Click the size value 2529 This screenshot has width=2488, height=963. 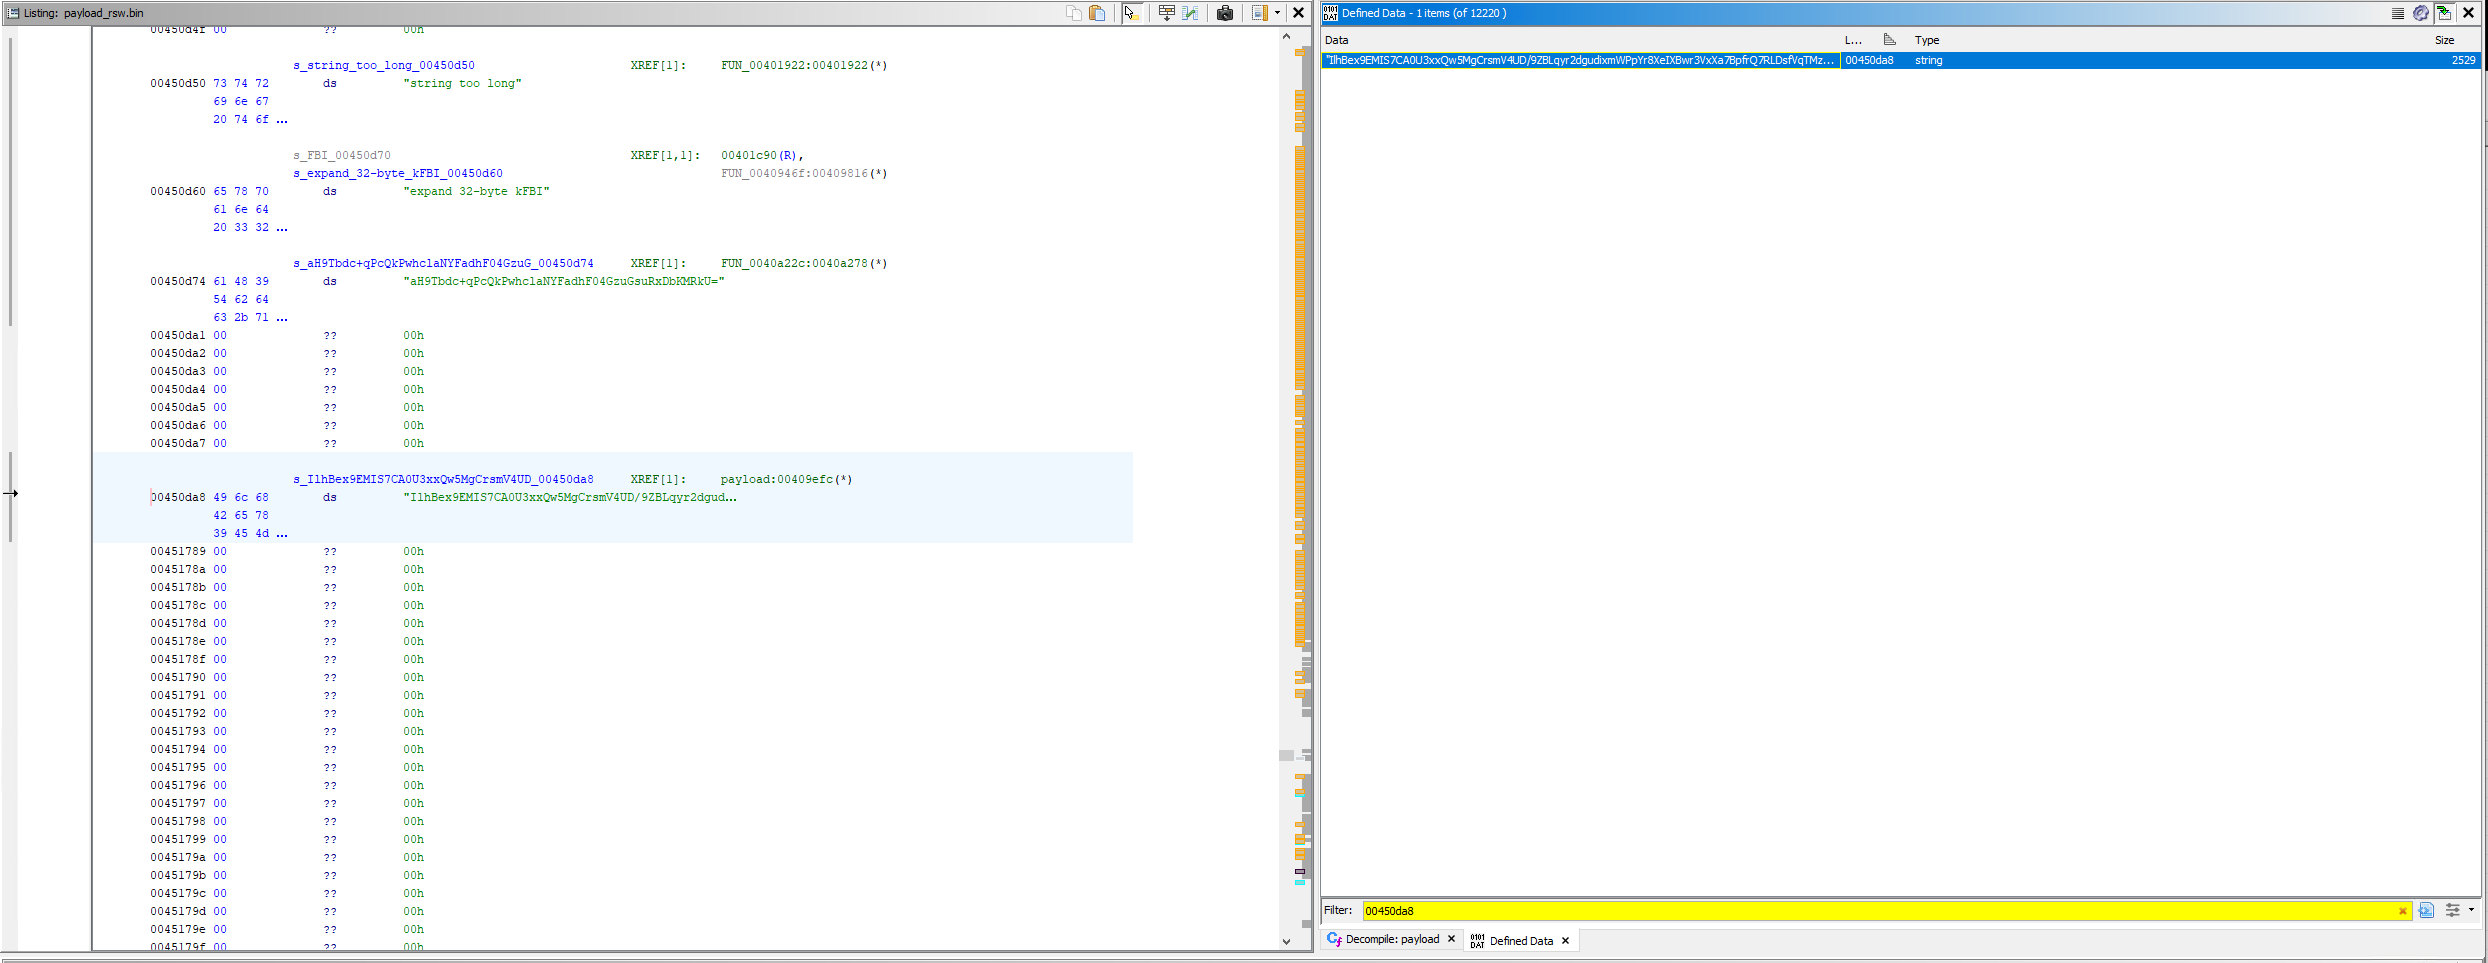[x=2463, y=60]
